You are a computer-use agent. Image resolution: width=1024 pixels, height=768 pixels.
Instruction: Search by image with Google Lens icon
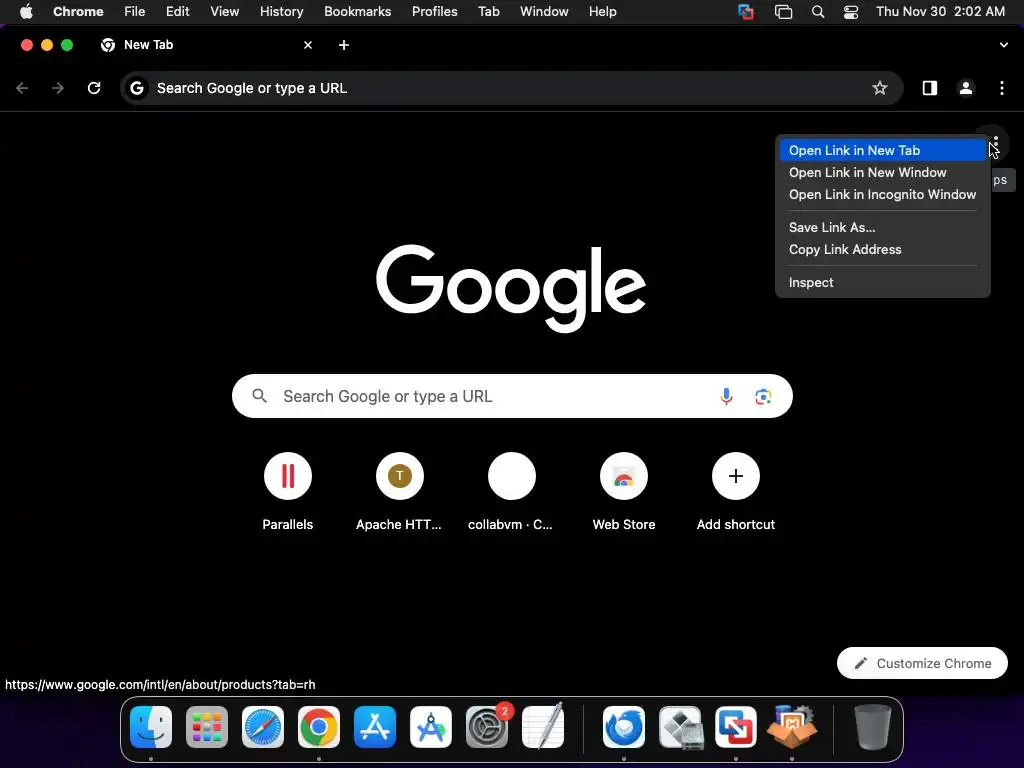(763, 396)
